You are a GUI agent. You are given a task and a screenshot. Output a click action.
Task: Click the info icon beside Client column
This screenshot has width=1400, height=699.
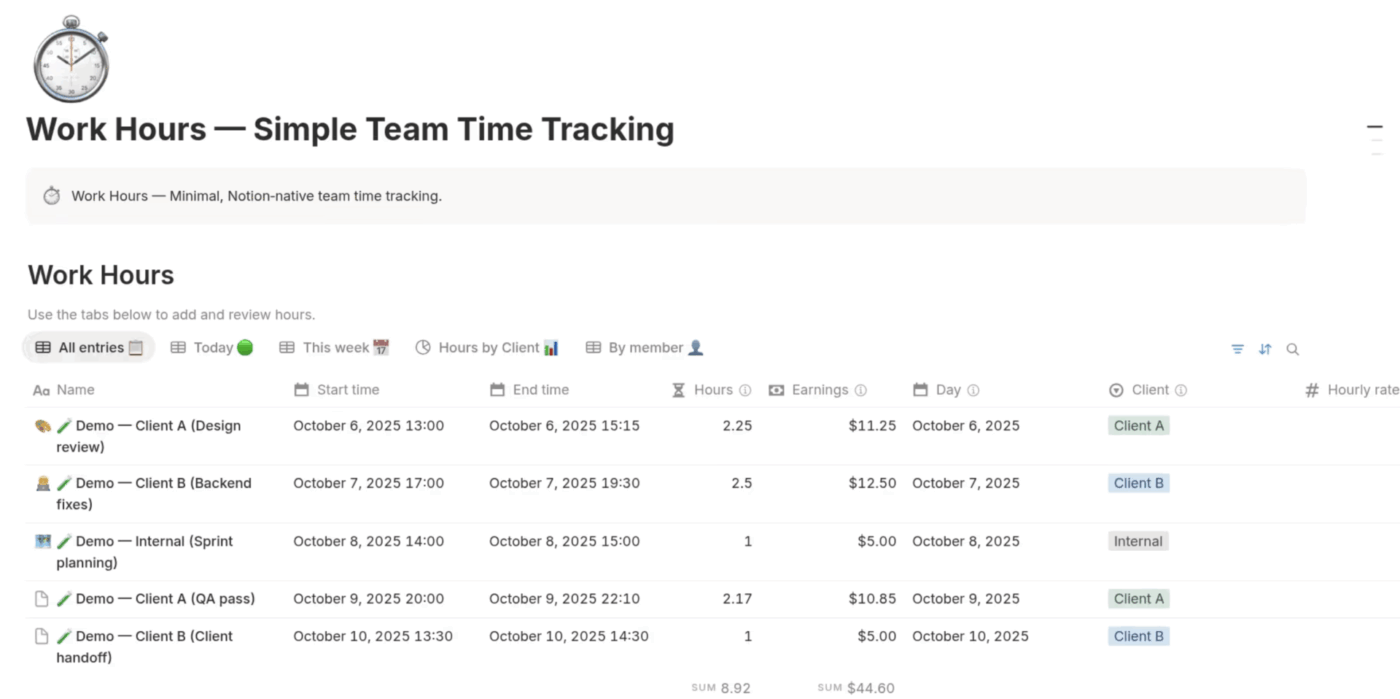point(1181,391)
